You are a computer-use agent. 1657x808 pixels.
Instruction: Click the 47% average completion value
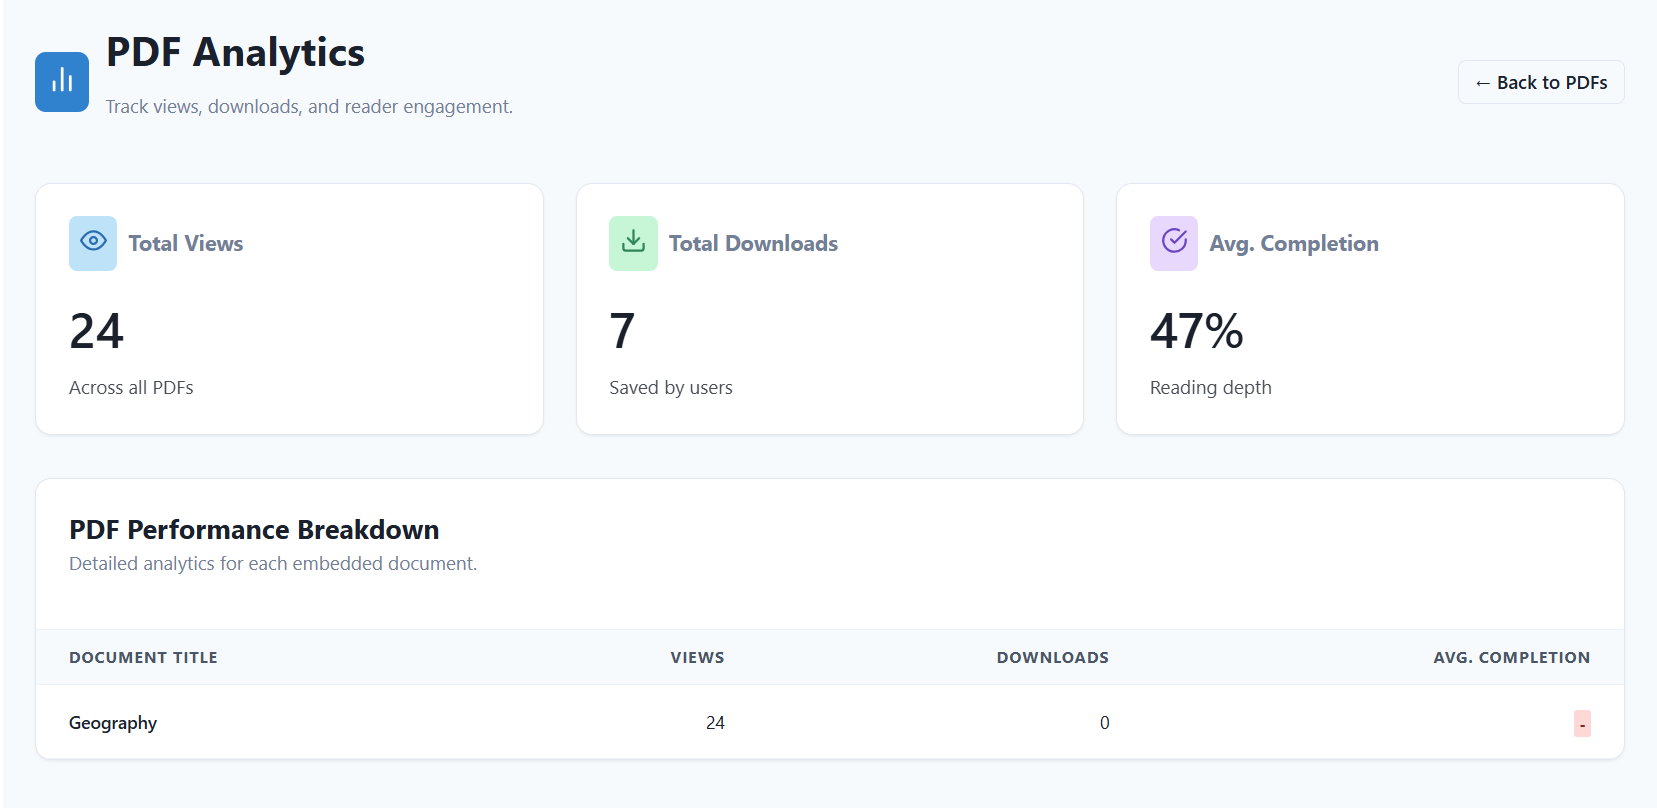pos(1197,331)
